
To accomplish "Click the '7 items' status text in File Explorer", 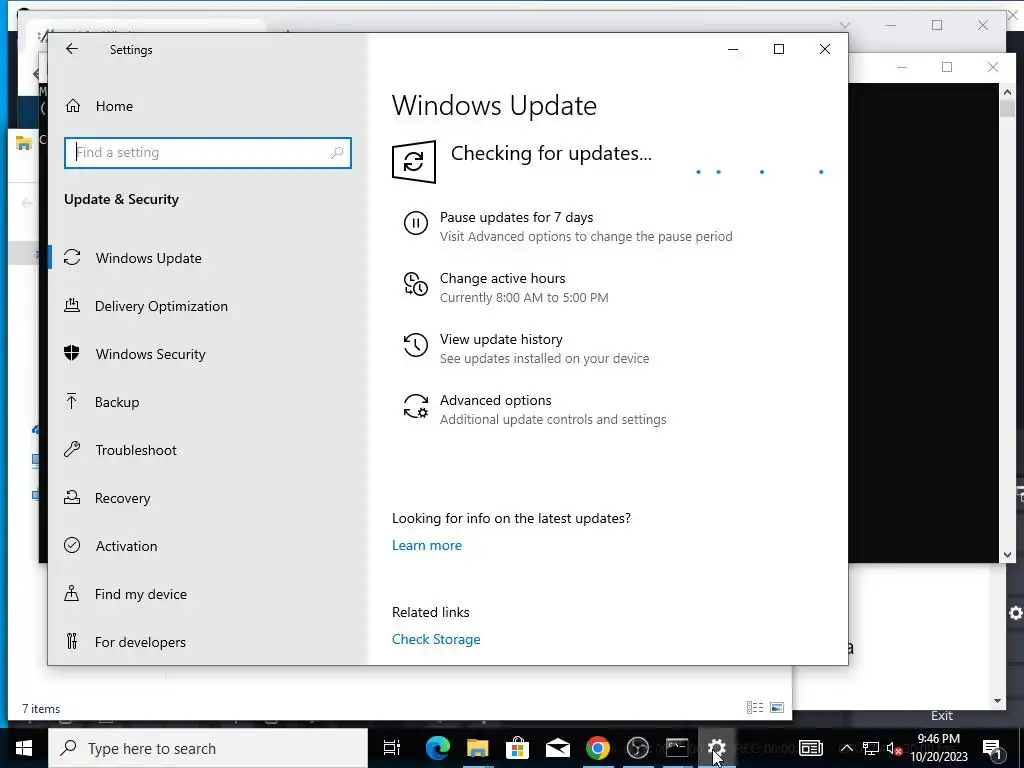I will pyautogui.click(x=41, y=709).
